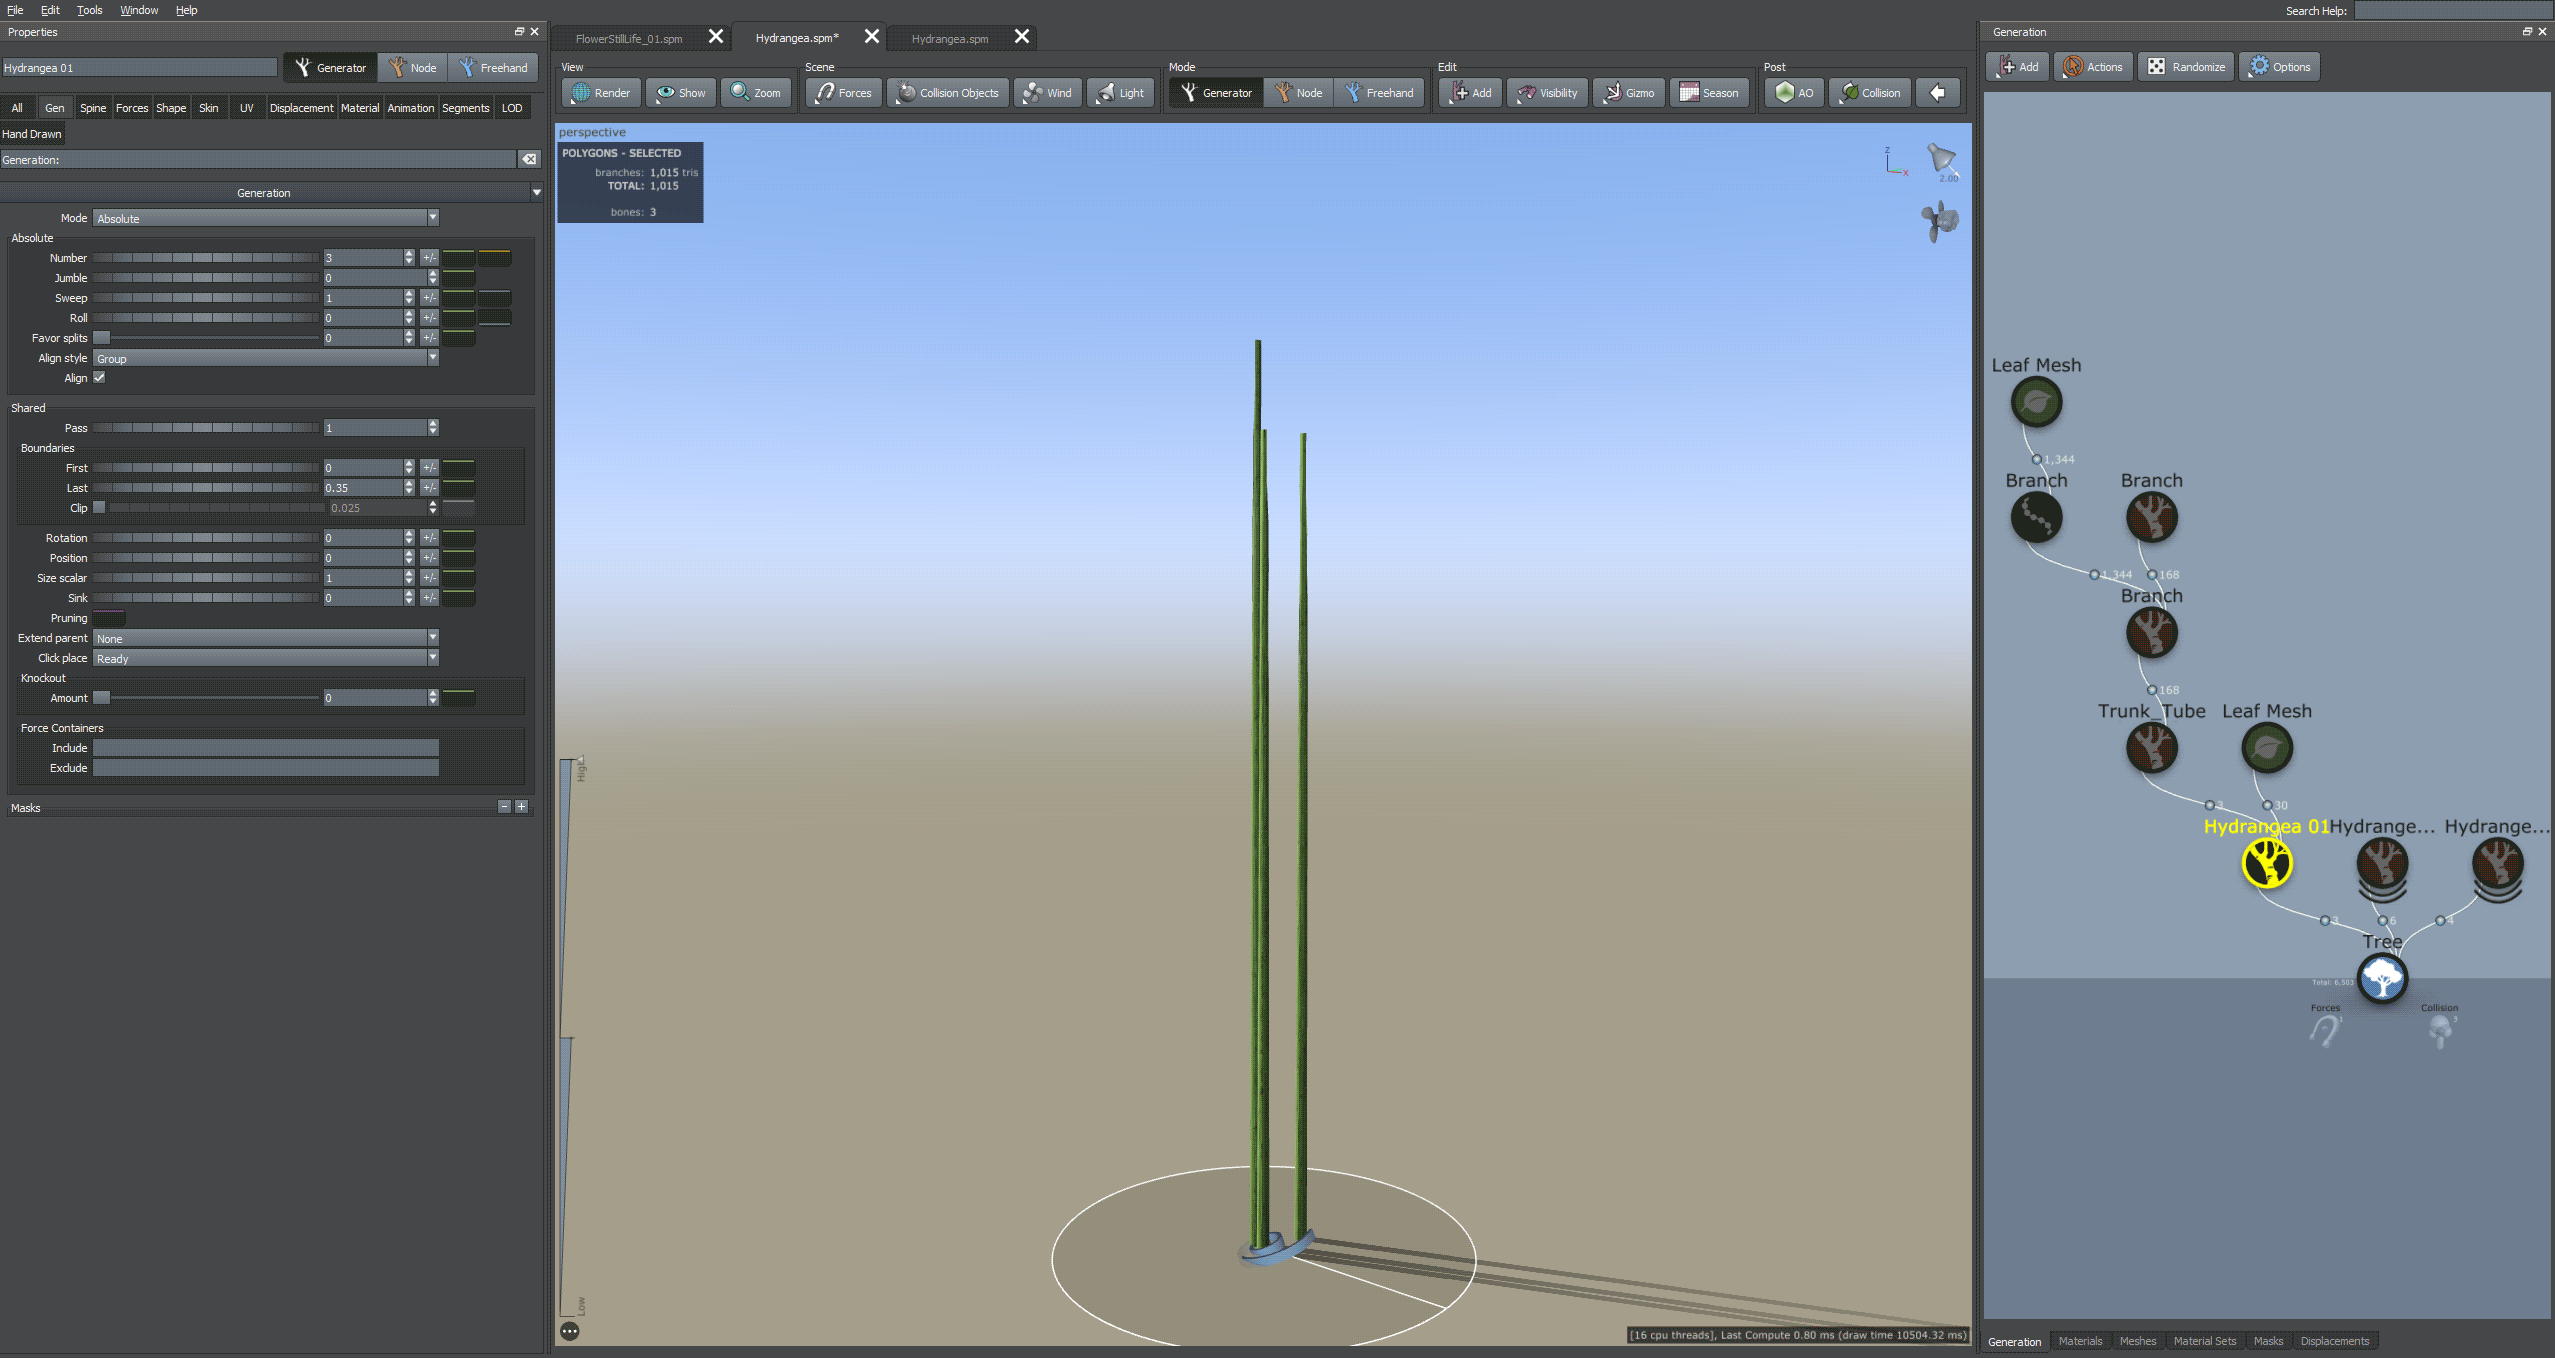Click the Render view button
Screen dimensions: 2555x1358
(601, 93)
